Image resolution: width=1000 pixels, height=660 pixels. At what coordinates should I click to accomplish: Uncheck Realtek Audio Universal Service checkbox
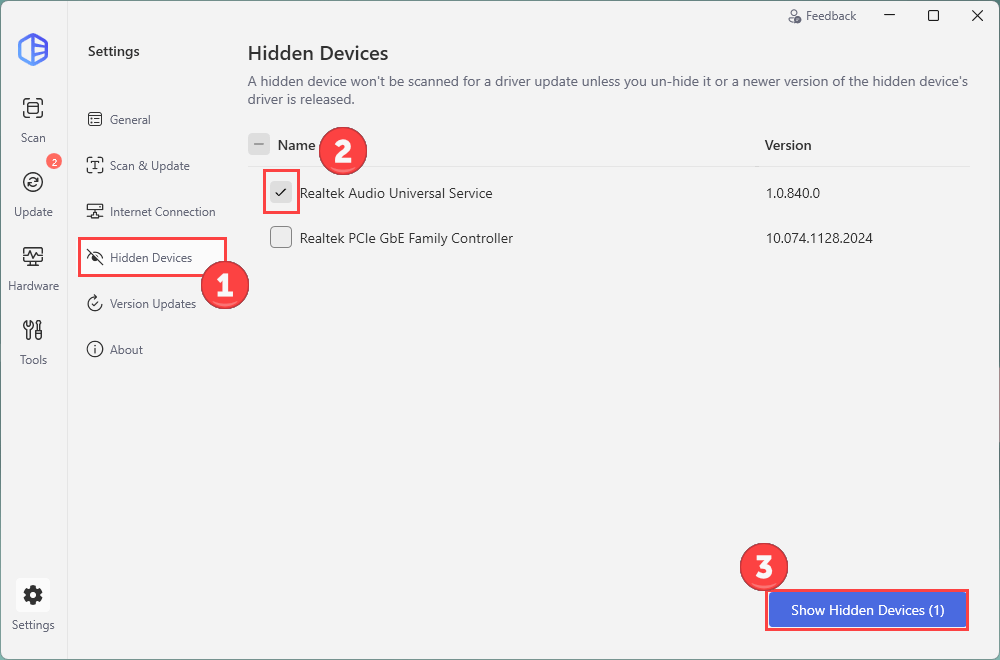[281, 193]
